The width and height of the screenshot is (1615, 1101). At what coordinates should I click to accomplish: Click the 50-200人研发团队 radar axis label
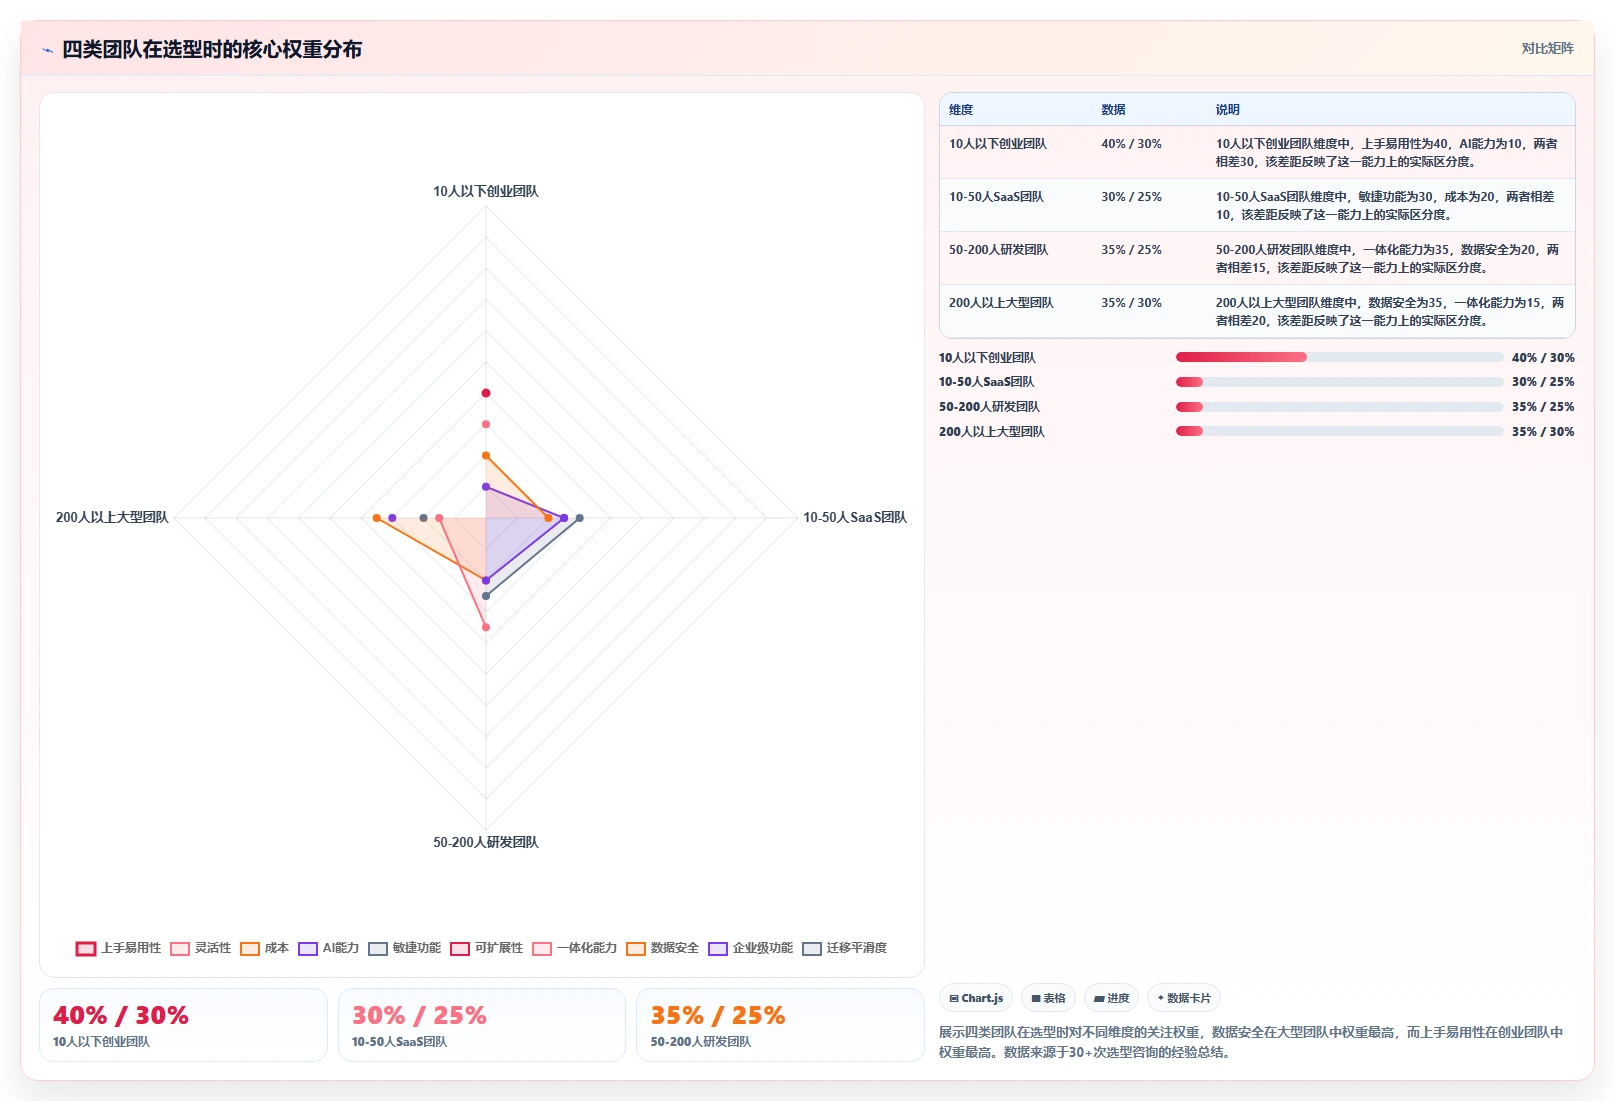point(486,842)
